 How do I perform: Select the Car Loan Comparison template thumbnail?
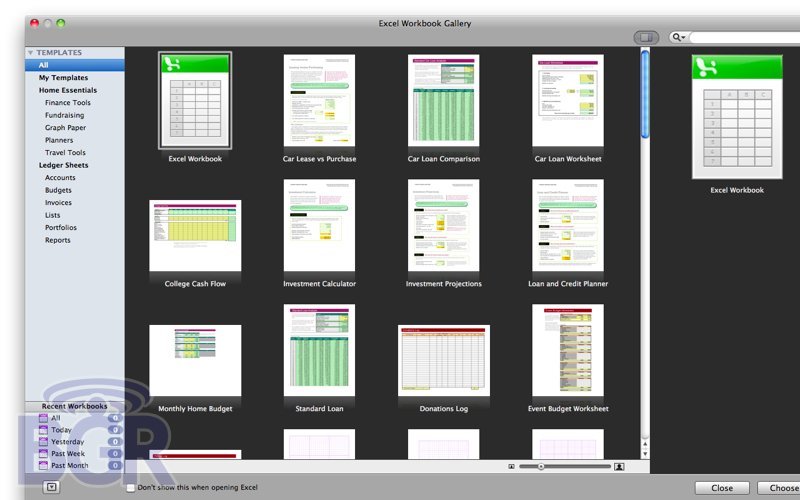[443, 100]
